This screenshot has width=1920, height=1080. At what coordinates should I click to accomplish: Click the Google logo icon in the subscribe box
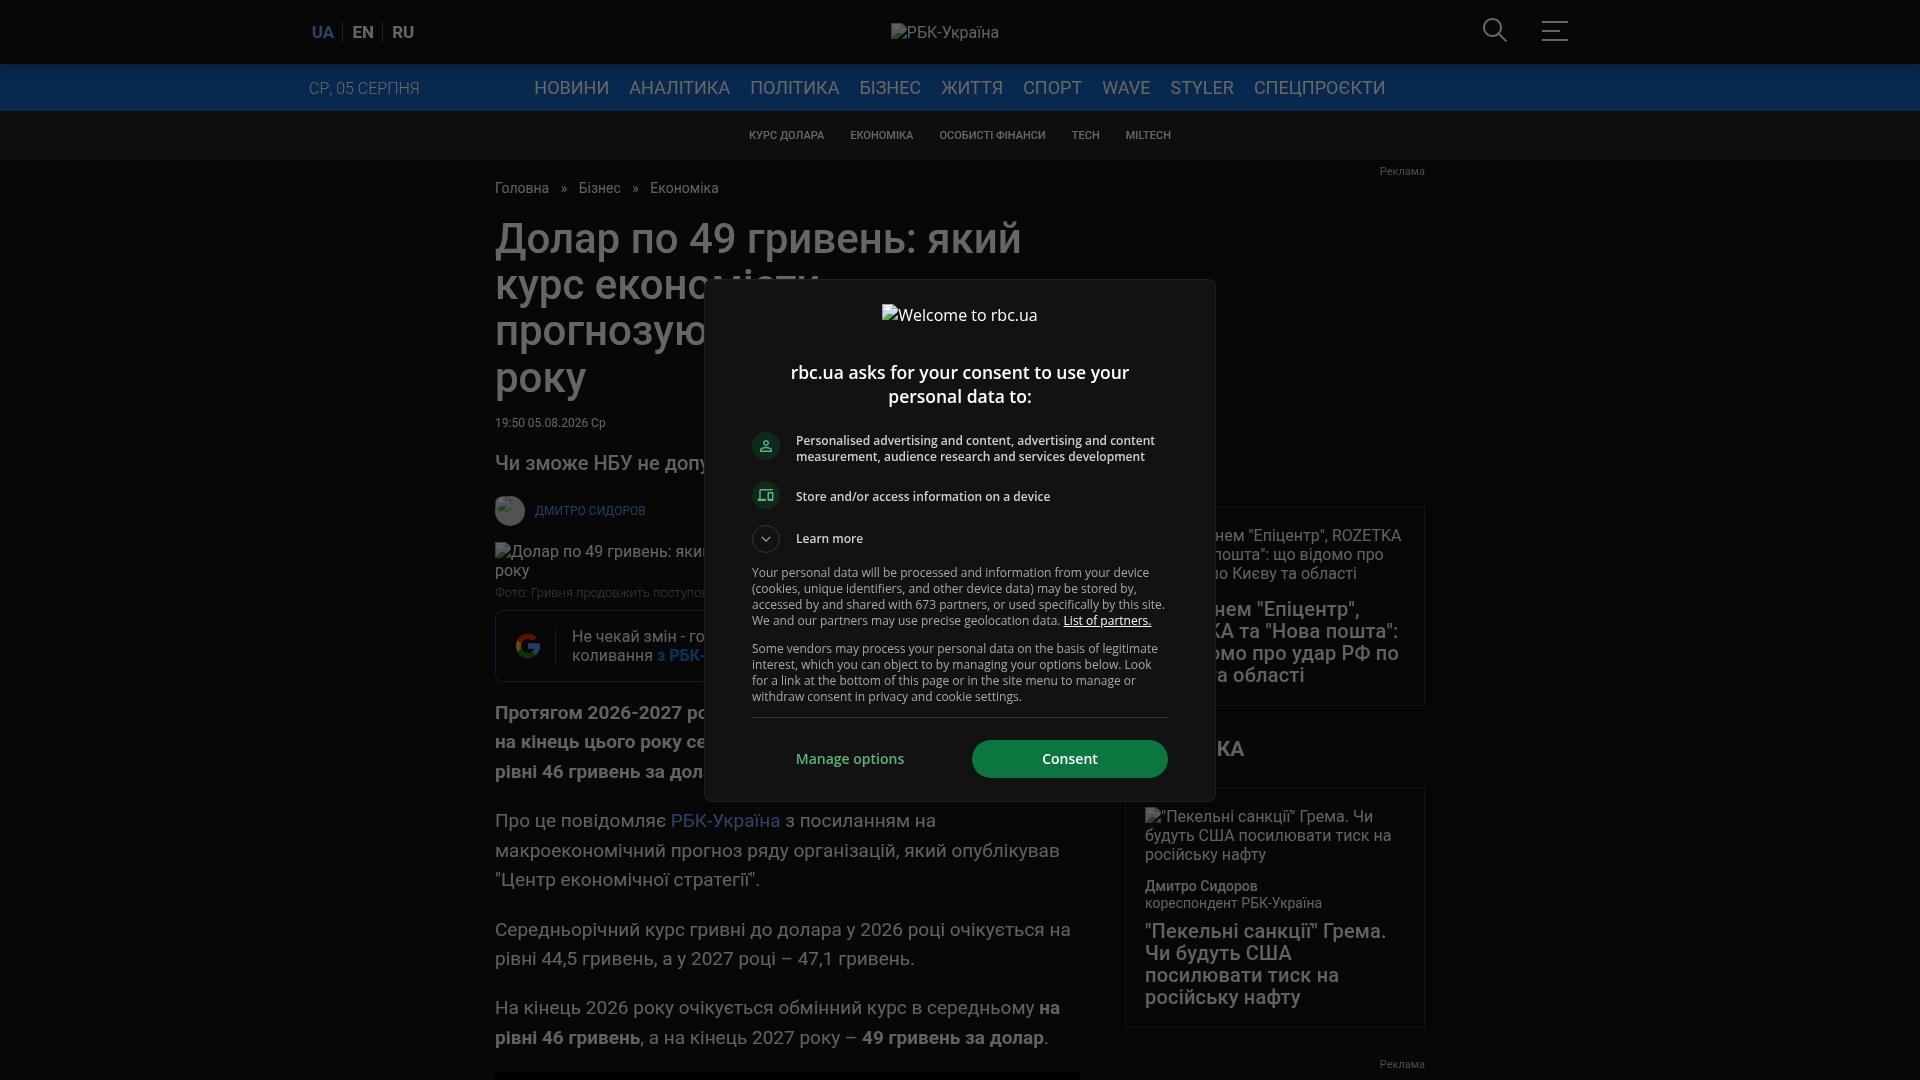pos(528,646)
